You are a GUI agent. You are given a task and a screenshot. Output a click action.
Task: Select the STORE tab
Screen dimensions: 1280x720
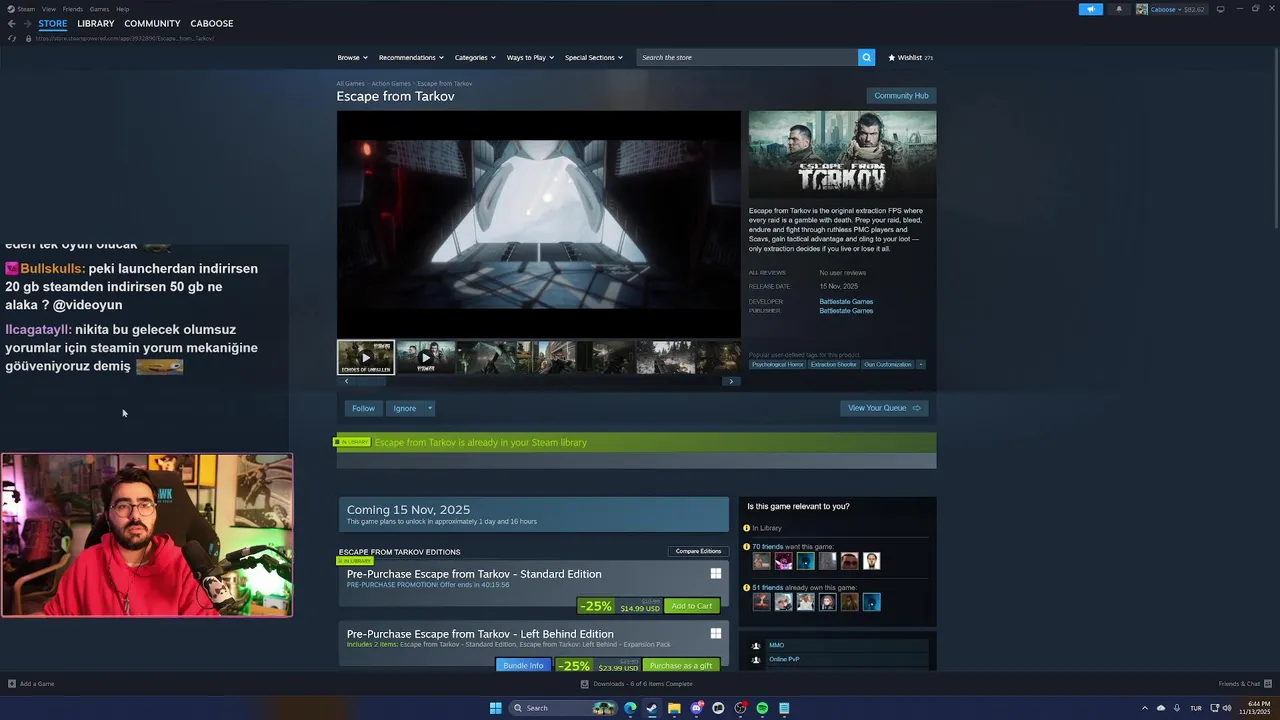tap(53, 23)
